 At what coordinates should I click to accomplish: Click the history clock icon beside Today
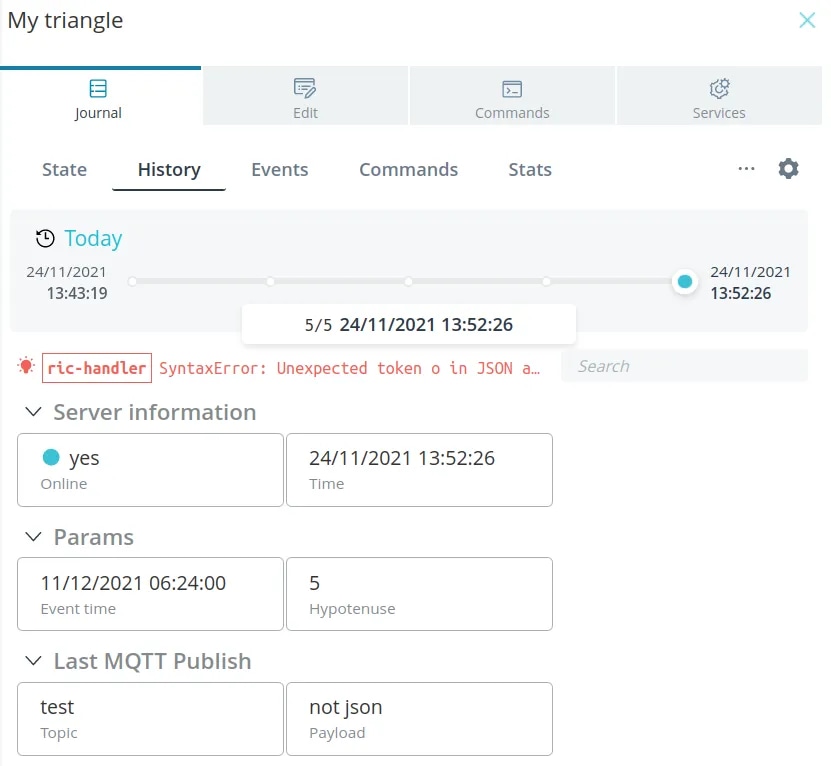coord(45,239)
